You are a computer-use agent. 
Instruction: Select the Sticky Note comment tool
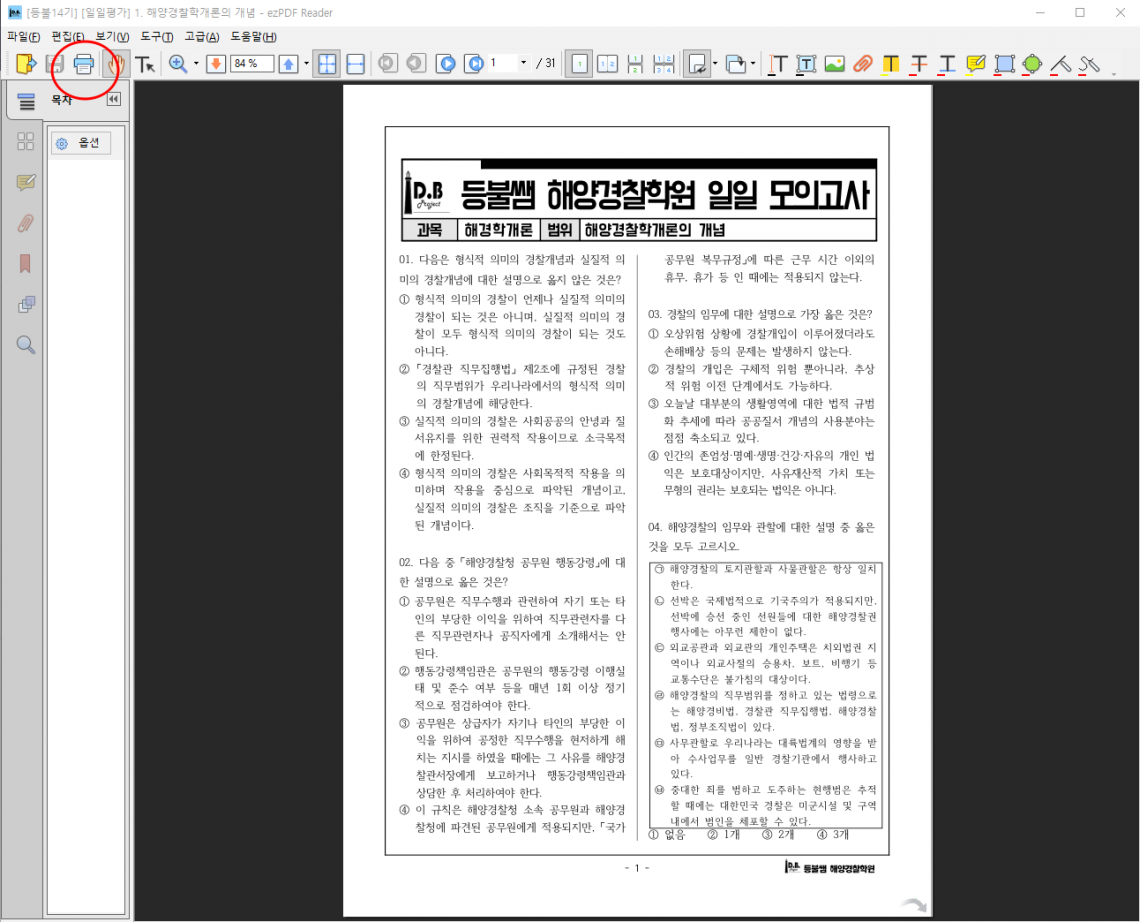point(976,64)
